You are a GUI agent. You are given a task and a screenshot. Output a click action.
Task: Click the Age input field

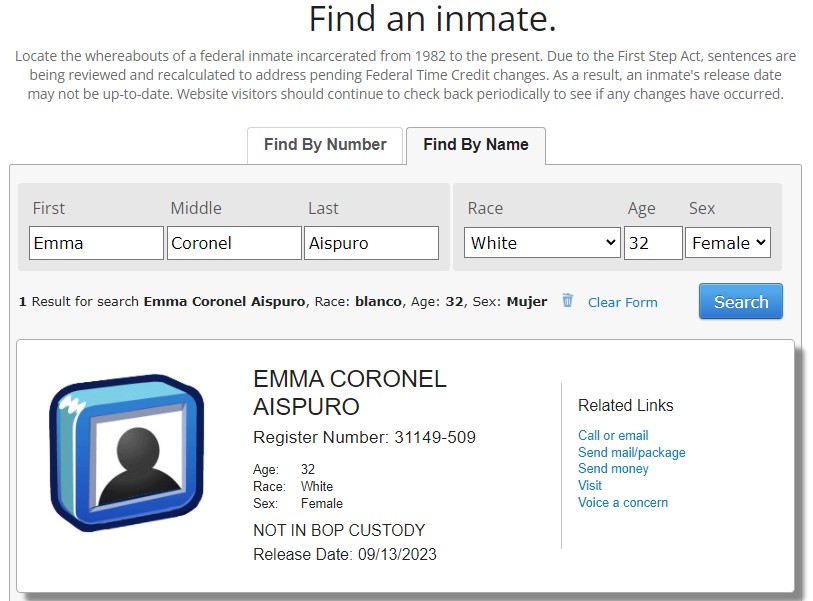tap(653, 243)
